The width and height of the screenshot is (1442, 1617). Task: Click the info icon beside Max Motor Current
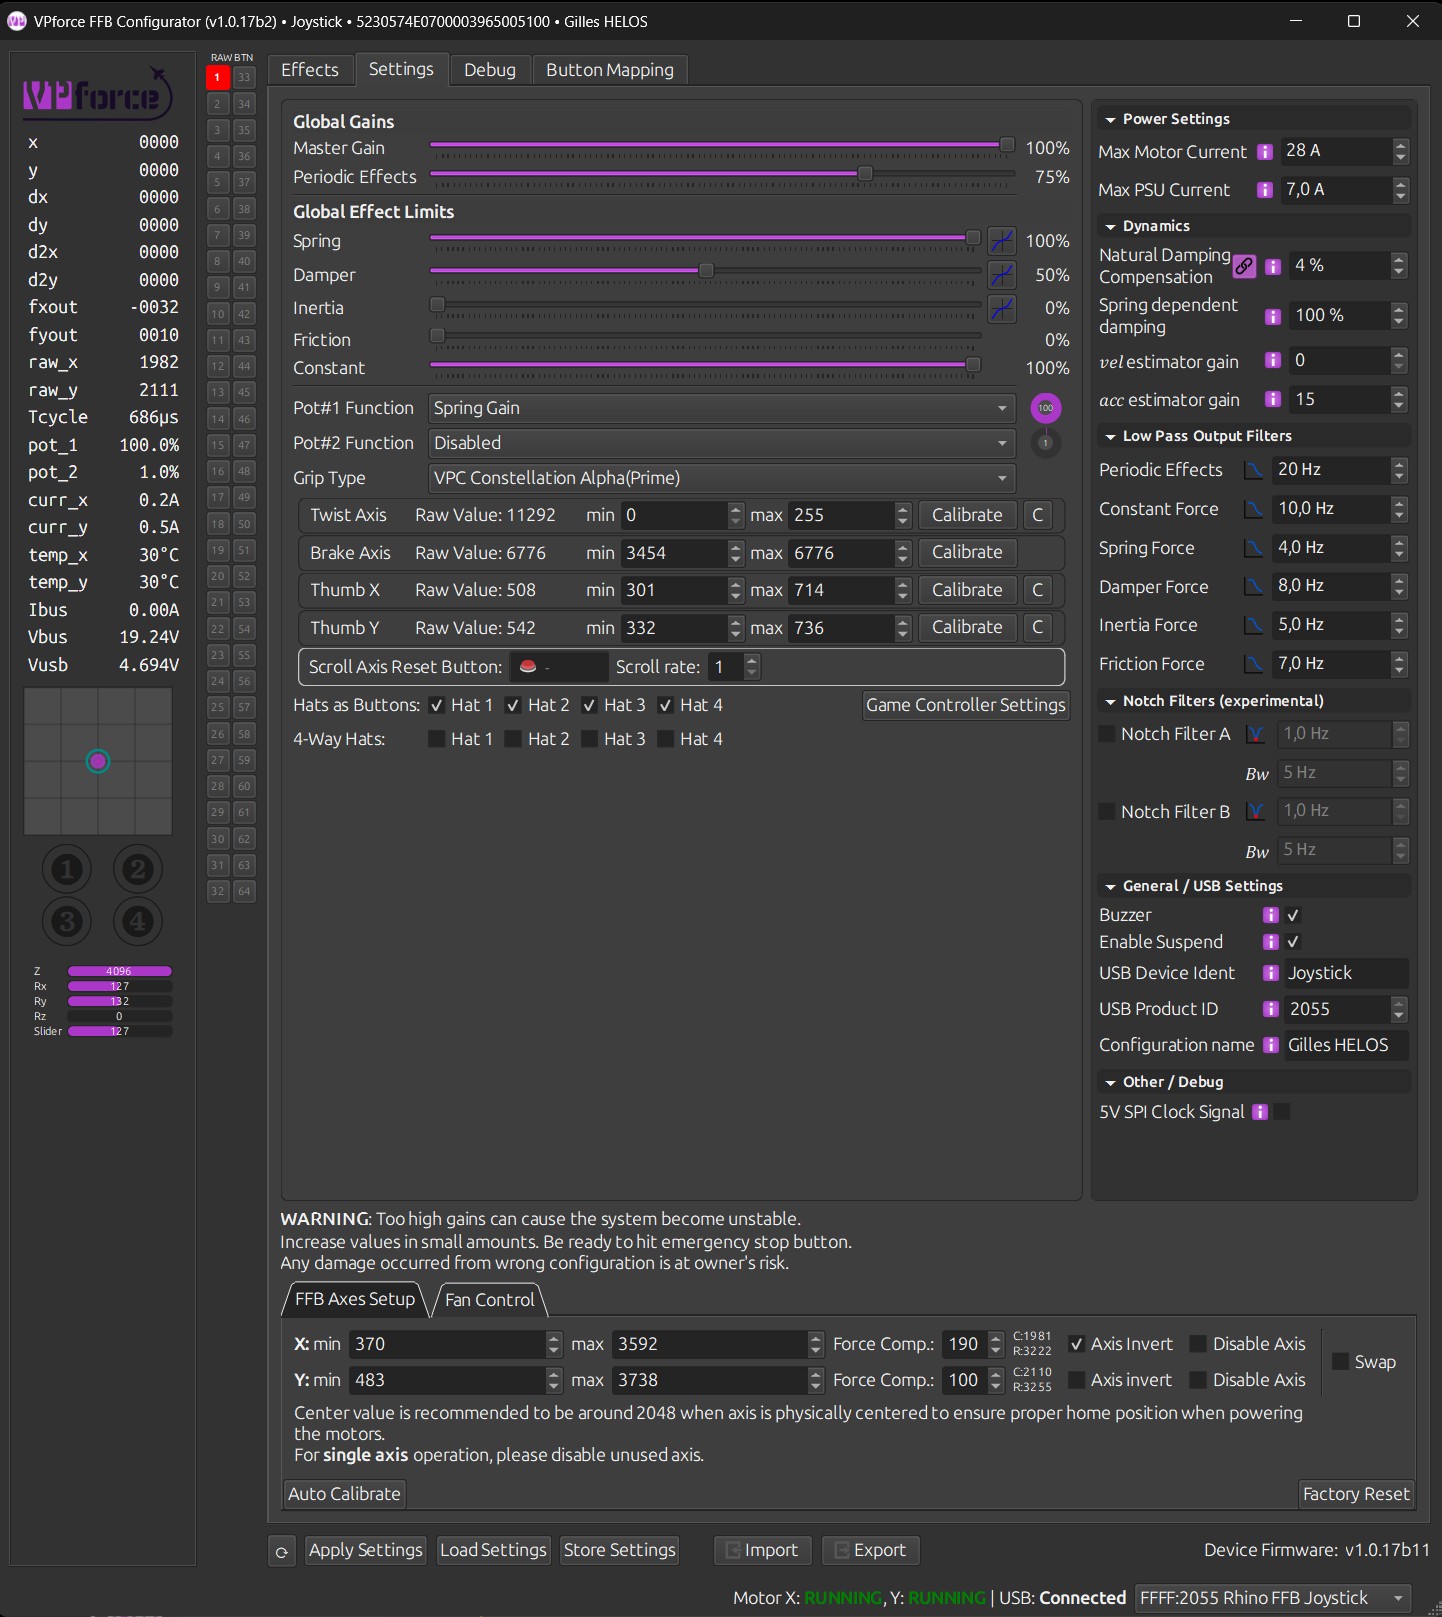point(1265,152)
